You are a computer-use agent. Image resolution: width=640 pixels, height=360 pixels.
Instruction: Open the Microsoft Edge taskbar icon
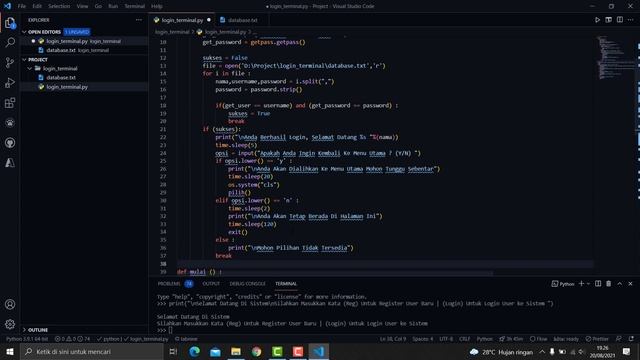pos(194,351)
